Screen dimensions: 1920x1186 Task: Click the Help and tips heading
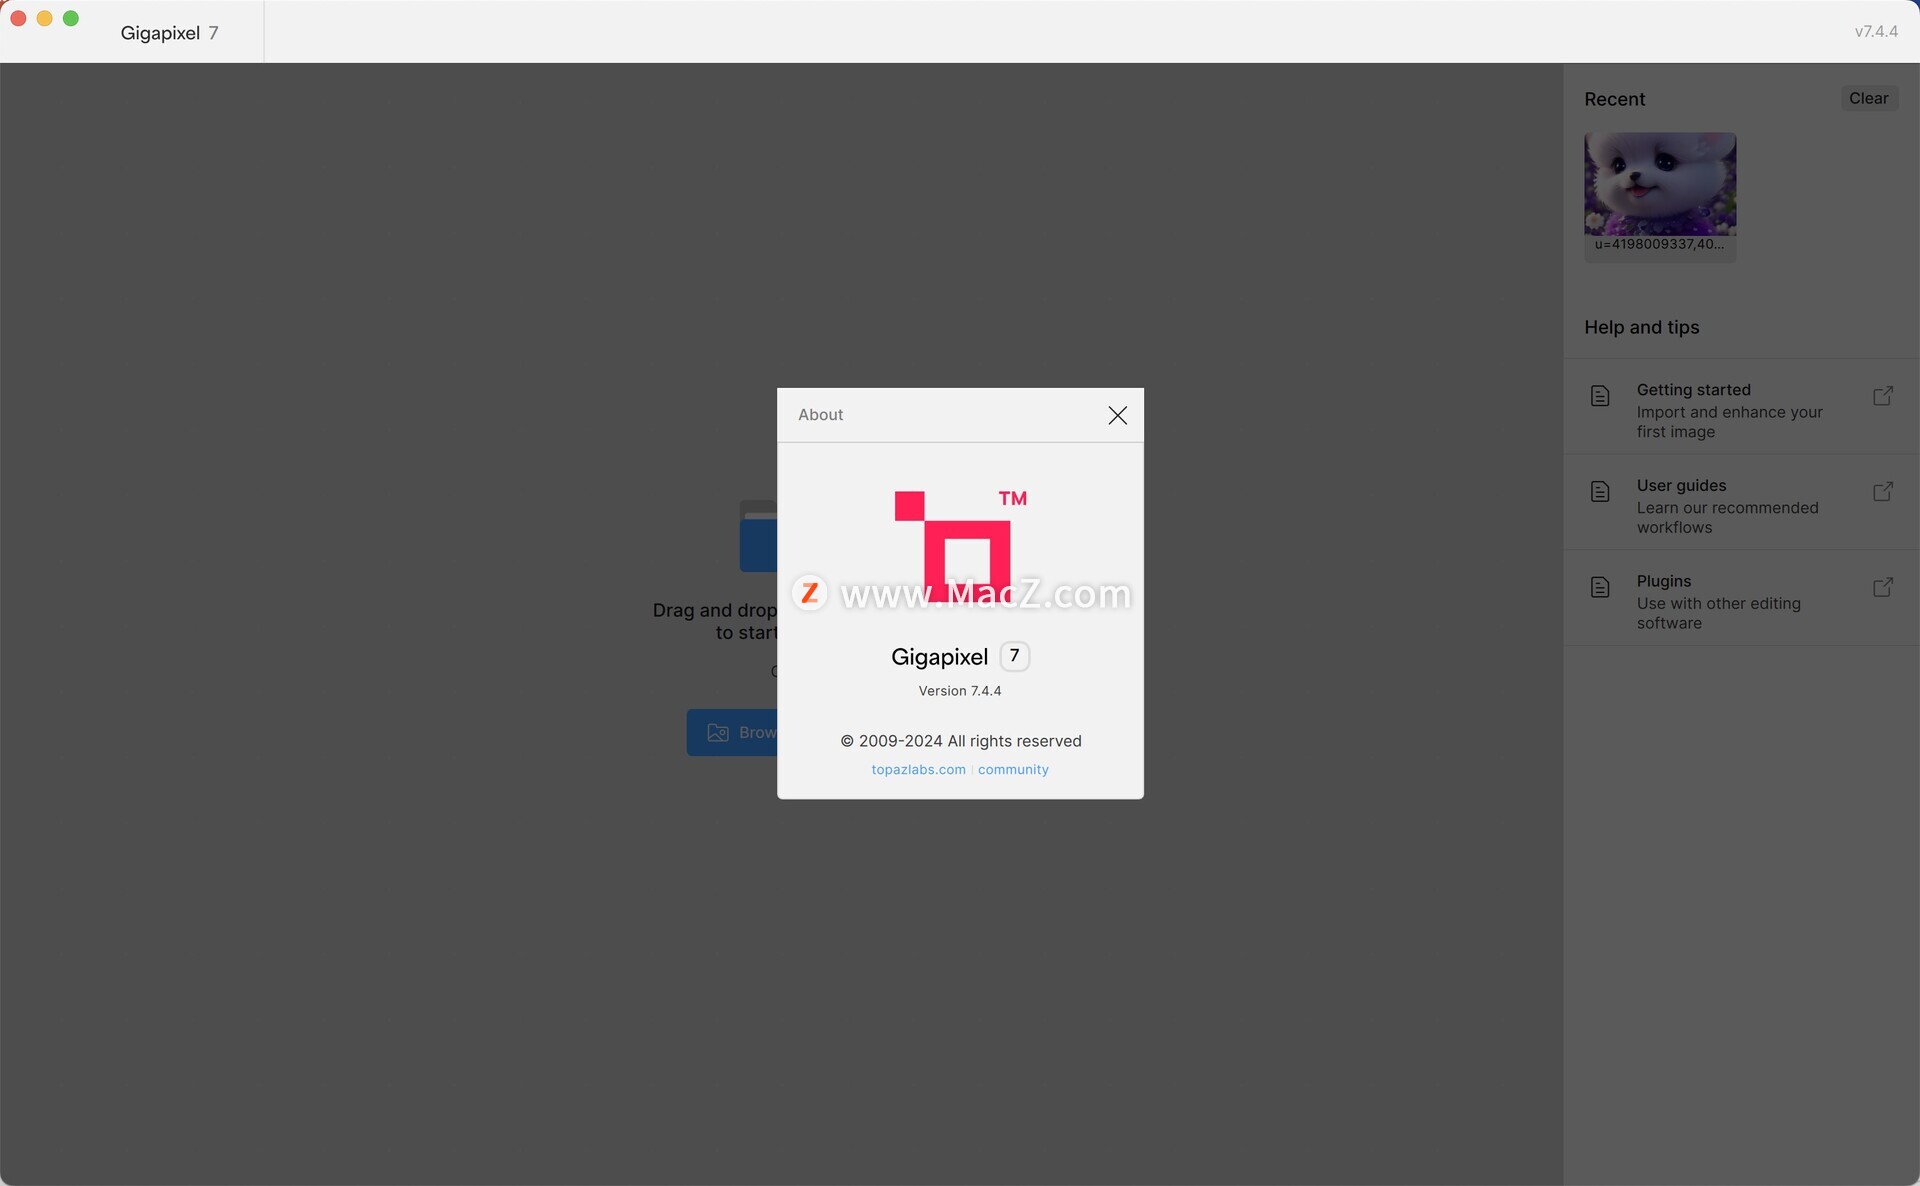pyautogui.click(x=1641, y=327)
